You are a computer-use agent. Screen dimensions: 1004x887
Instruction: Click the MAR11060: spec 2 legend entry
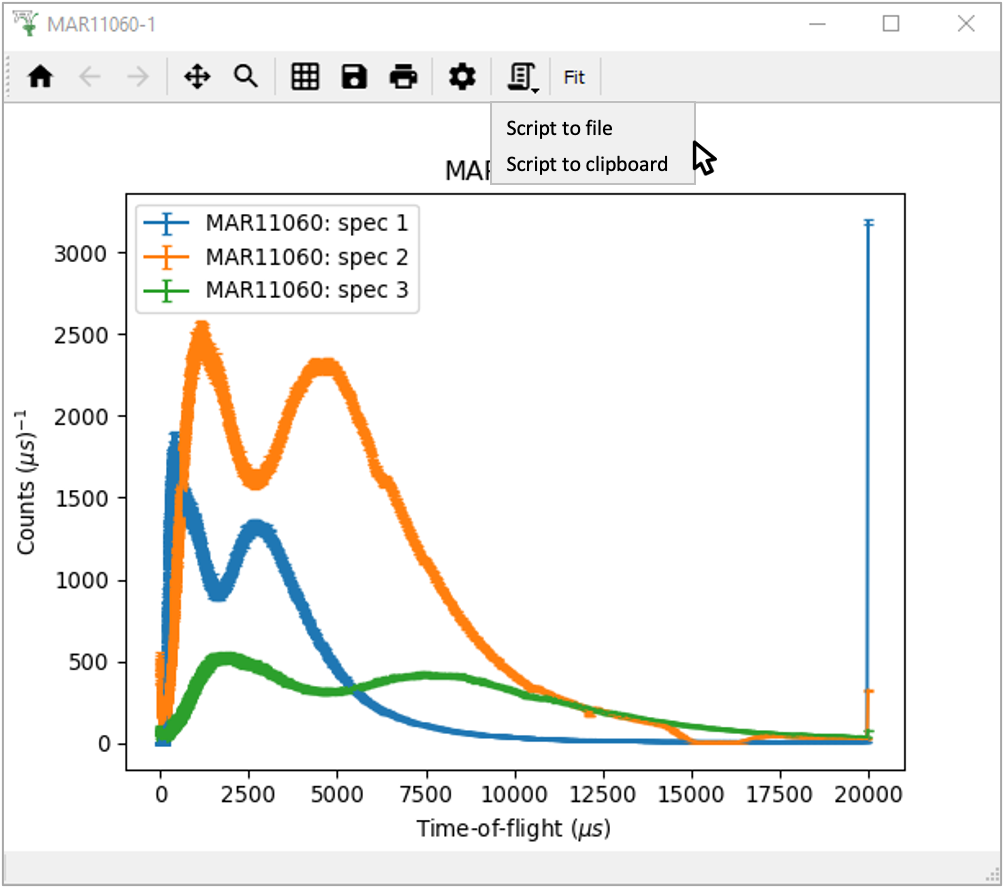pyautogui.click(x=306, y=257)
